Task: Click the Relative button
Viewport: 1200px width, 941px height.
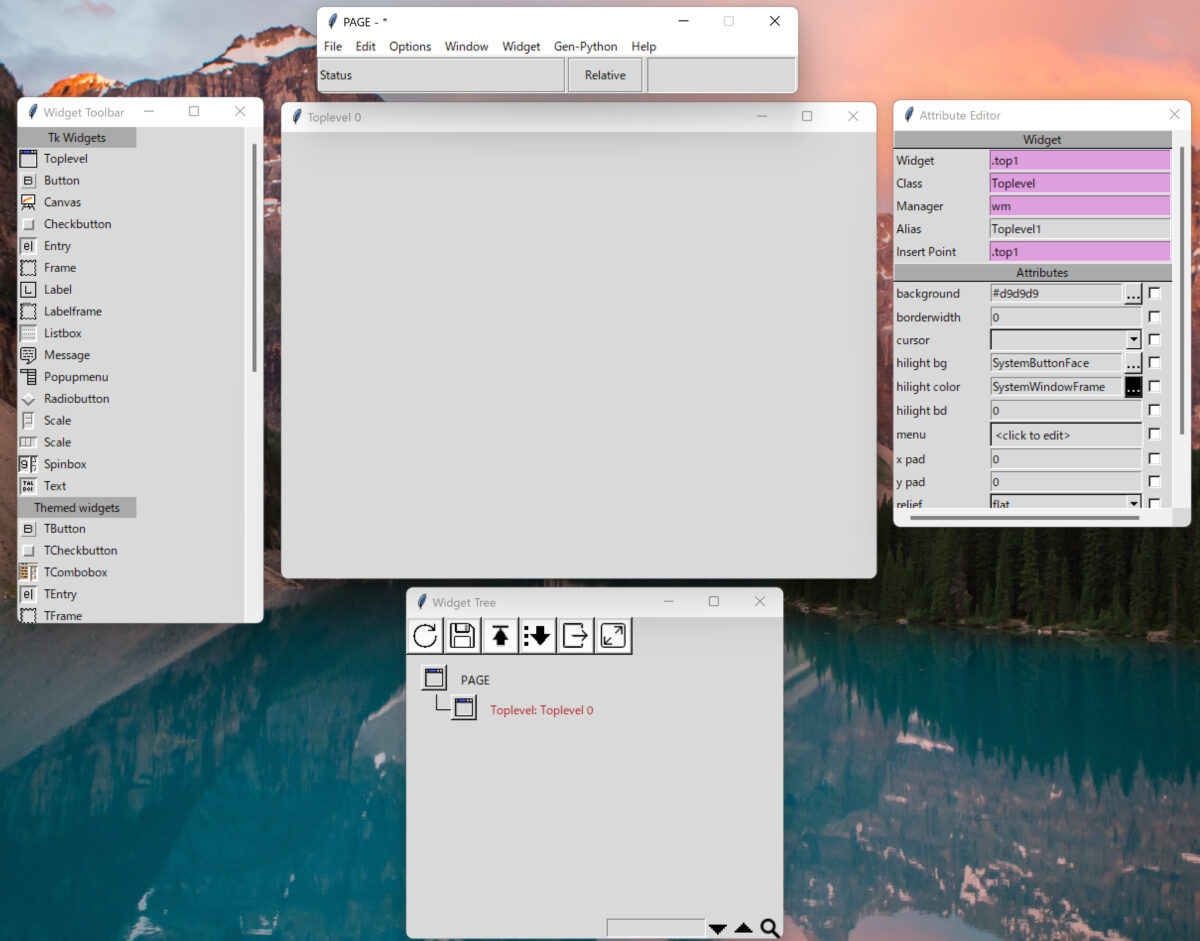Action: (x=605, y=75)
